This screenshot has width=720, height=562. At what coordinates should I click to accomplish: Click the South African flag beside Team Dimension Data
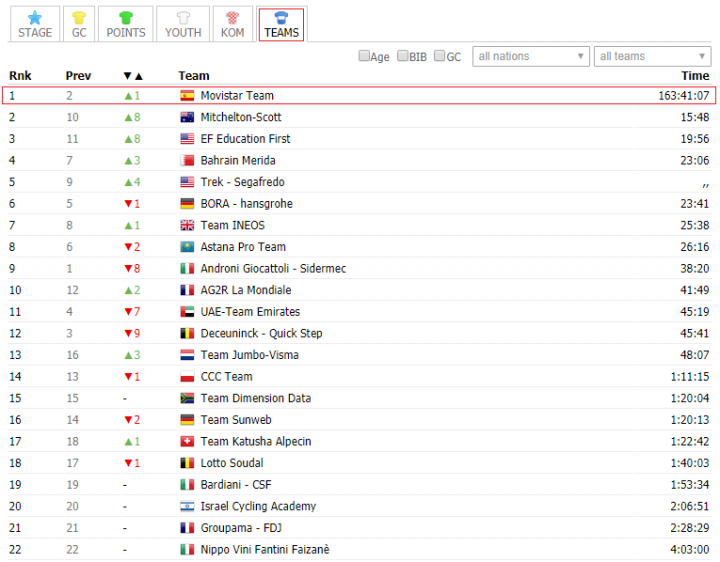click(187, 398)
